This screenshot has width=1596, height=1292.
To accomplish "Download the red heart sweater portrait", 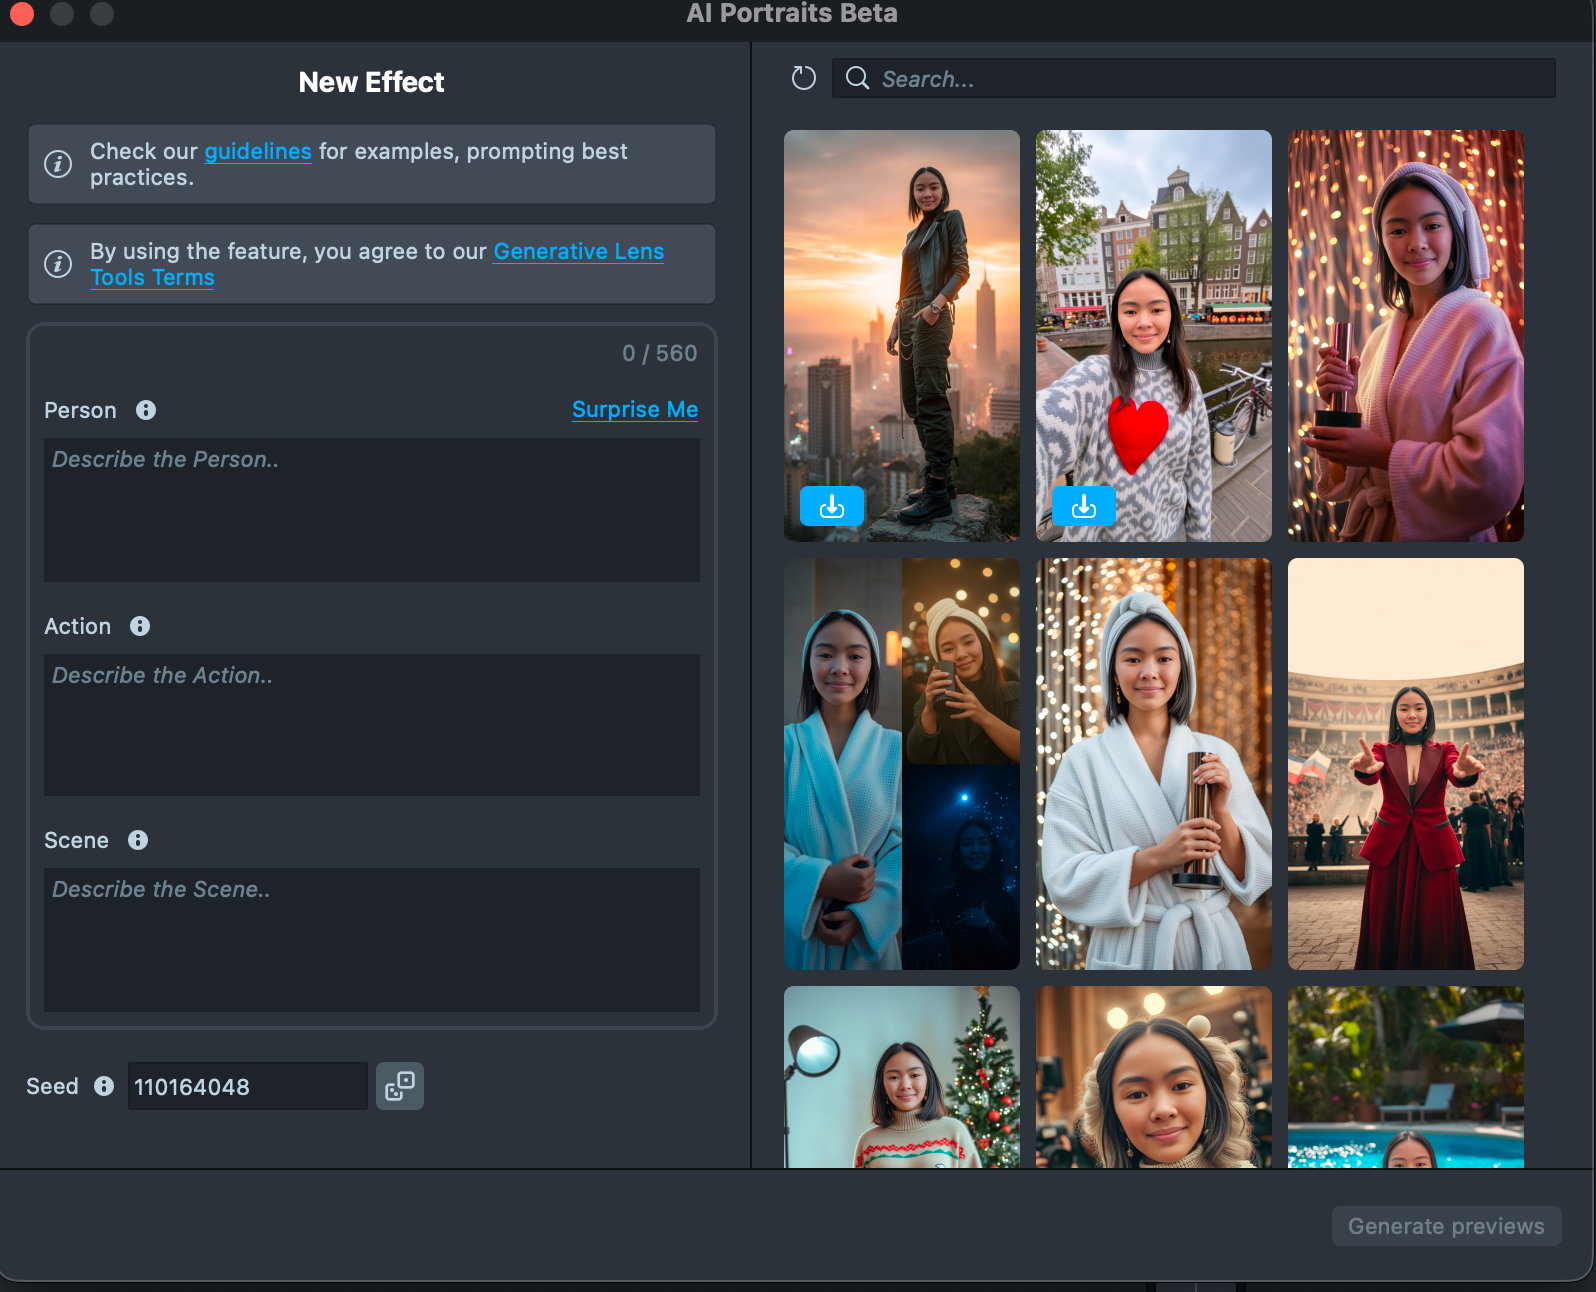I will pos(1083,507).
